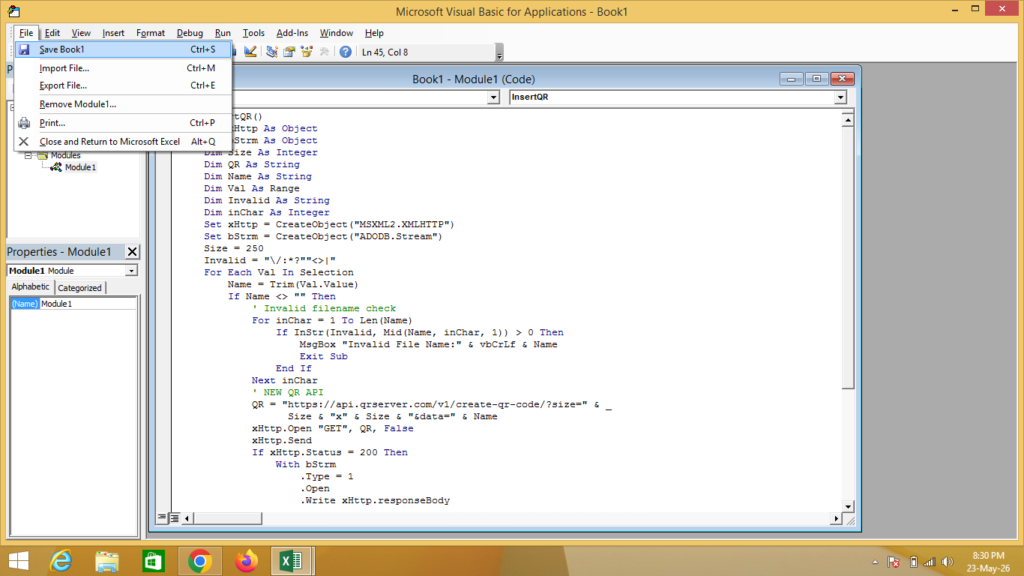This screenshot has width=1024, height=576.
Task: Open Firefox from the taskbar
Action: tap(246, 561)
